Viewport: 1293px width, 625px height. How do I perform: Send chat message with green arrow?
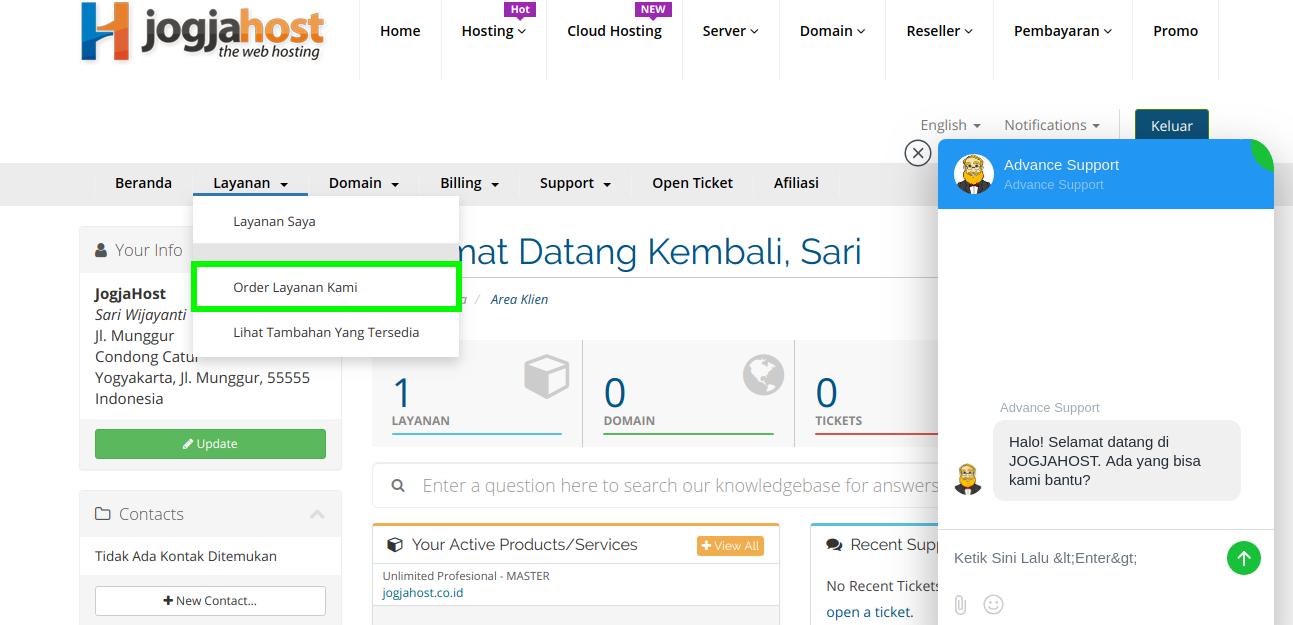pyautogui.click(x=1243, y=558)
